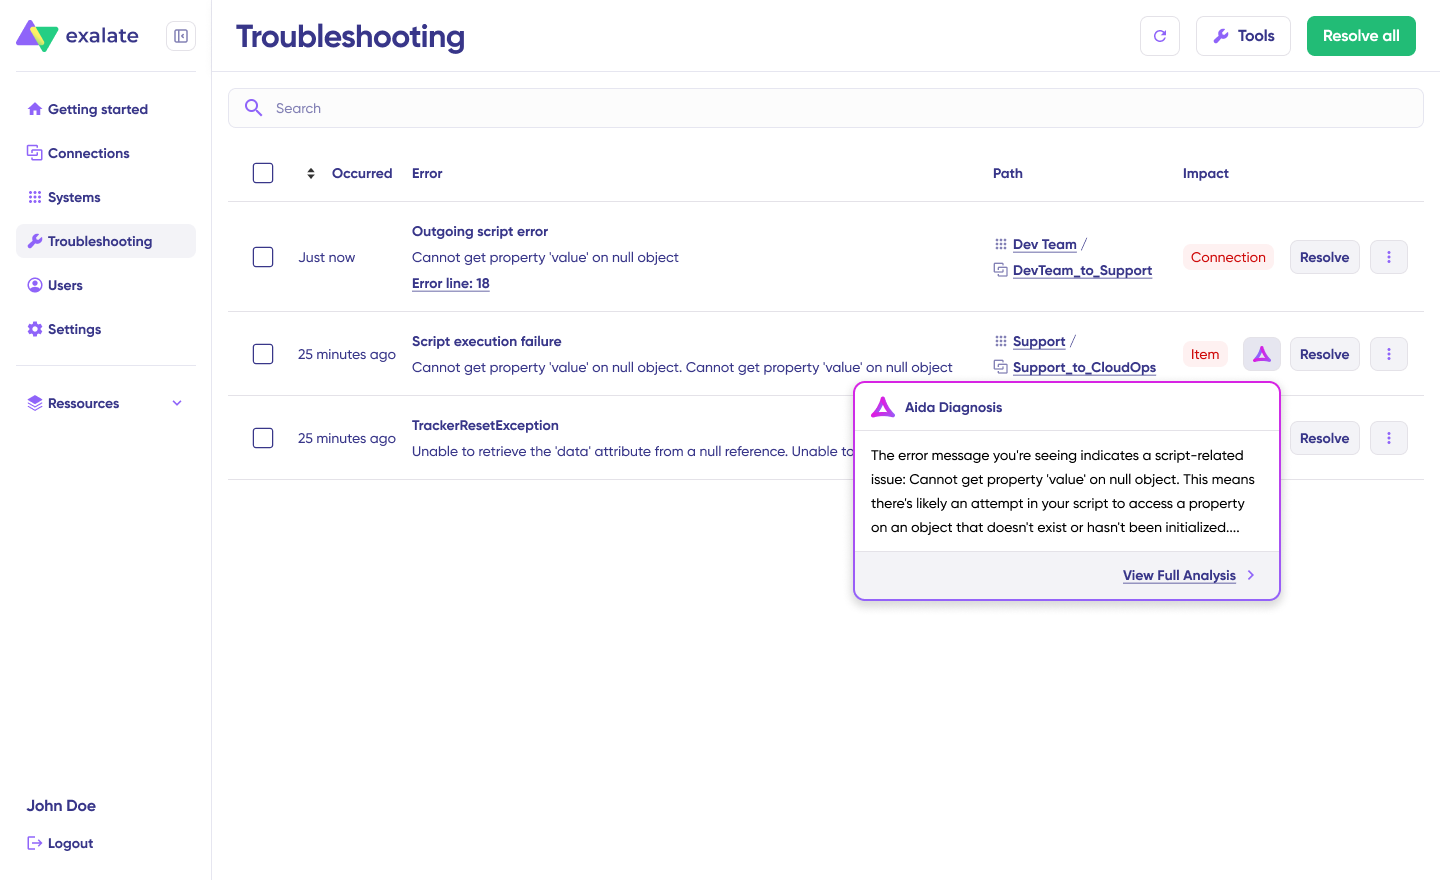This screenshot has height=880, width=1440.
Task: Click the exalate logo
Action: (x=78, y=36)
